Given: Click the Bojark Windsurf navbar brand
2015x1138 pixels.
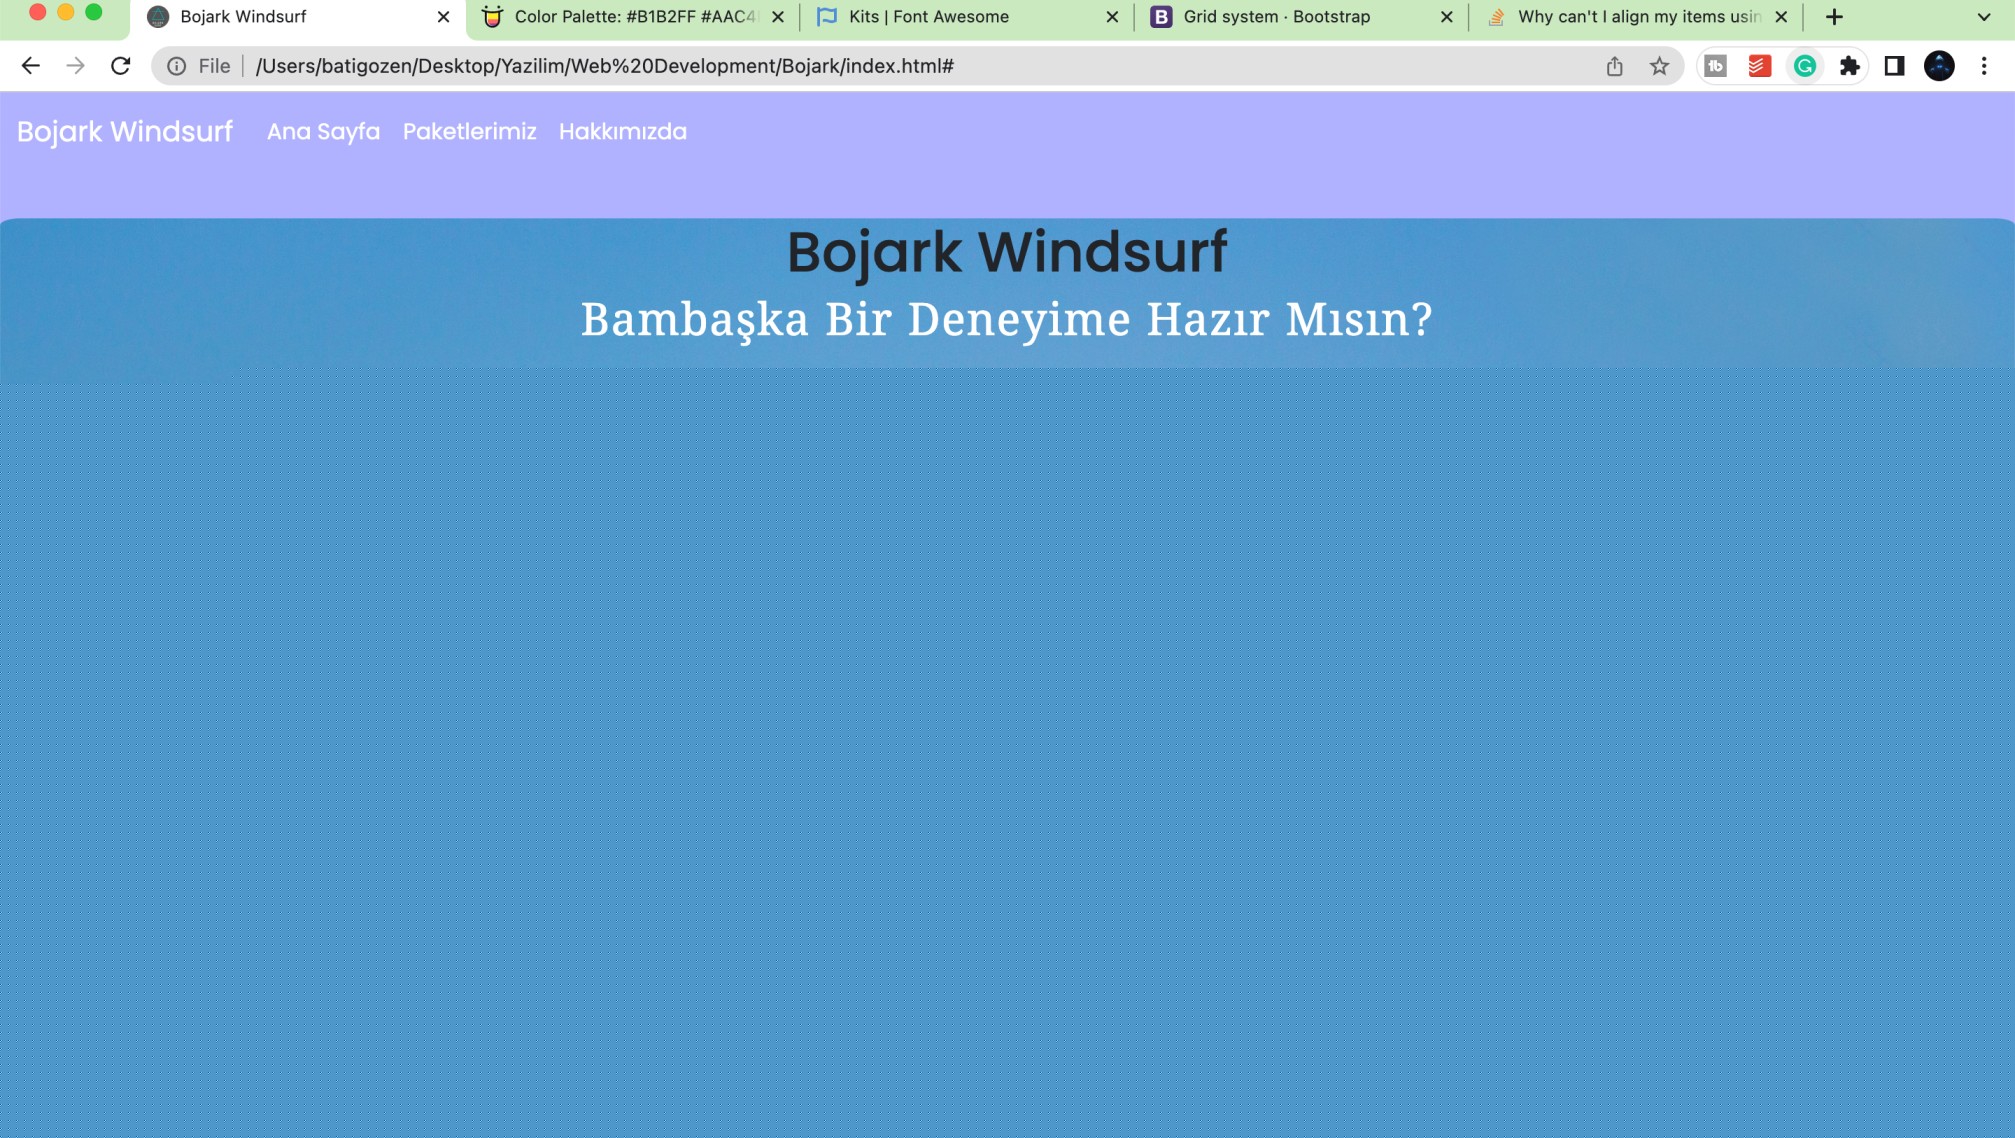Looking at the screenshot, I should point(125,132).
